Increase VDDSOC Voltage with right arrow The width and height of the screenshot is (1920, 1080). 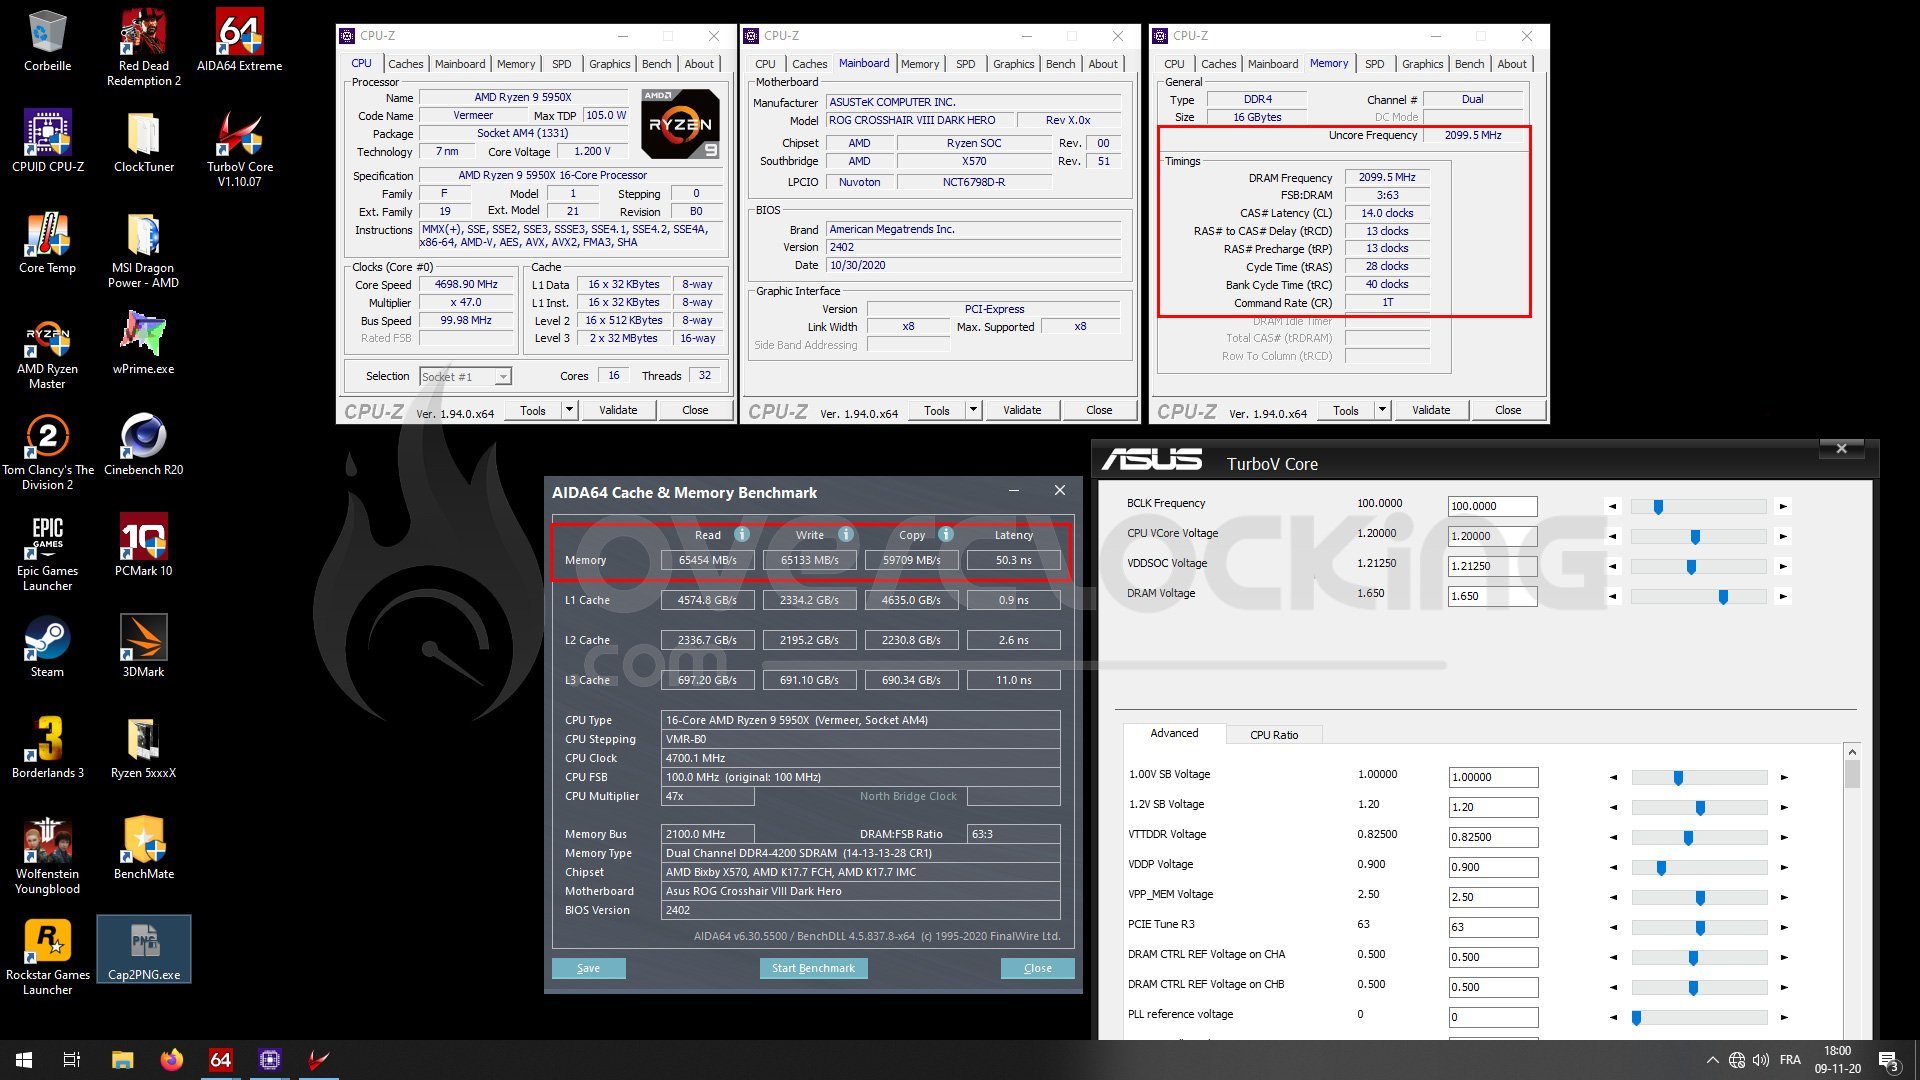[1782, 567]
